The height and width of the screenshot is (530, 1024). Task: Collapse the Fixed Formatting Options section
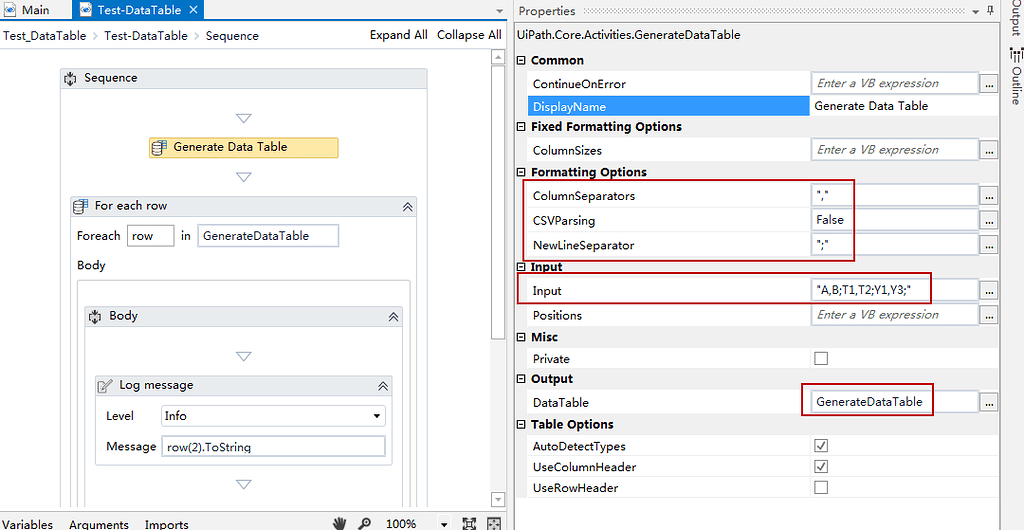click(x=521, y=127)
